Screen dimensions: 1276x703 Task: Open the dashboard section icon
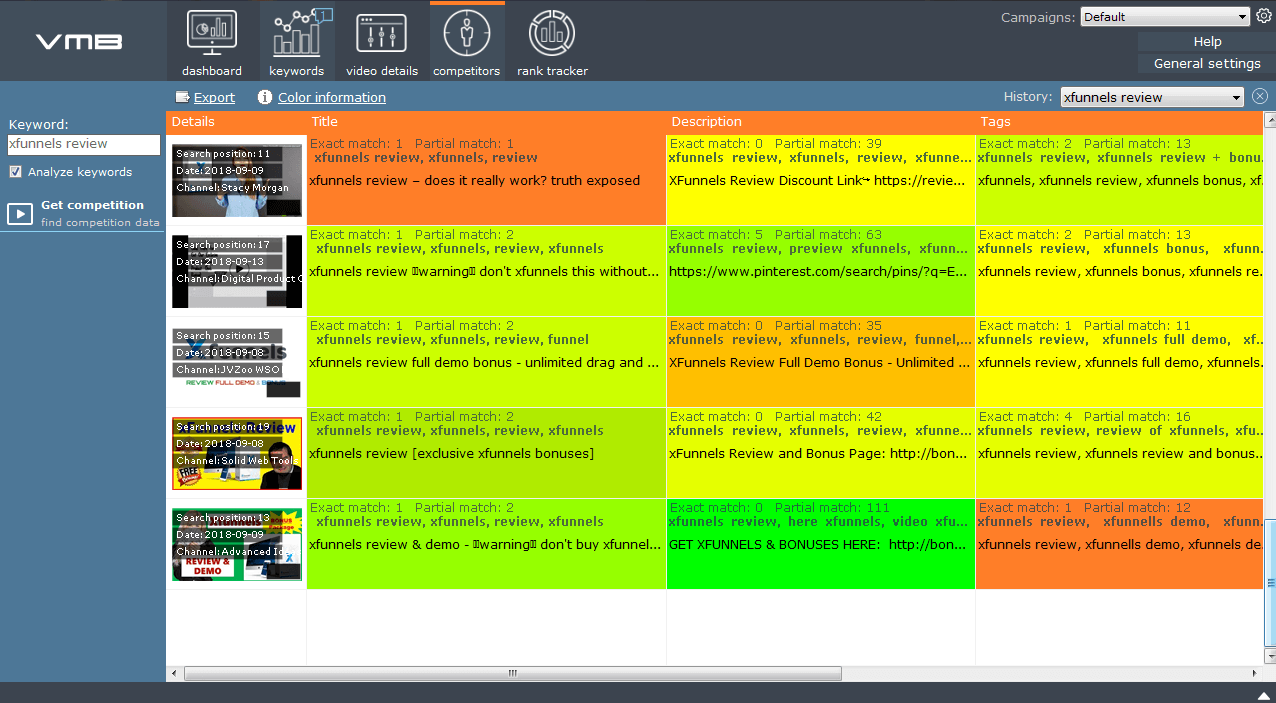click(212, 33)
